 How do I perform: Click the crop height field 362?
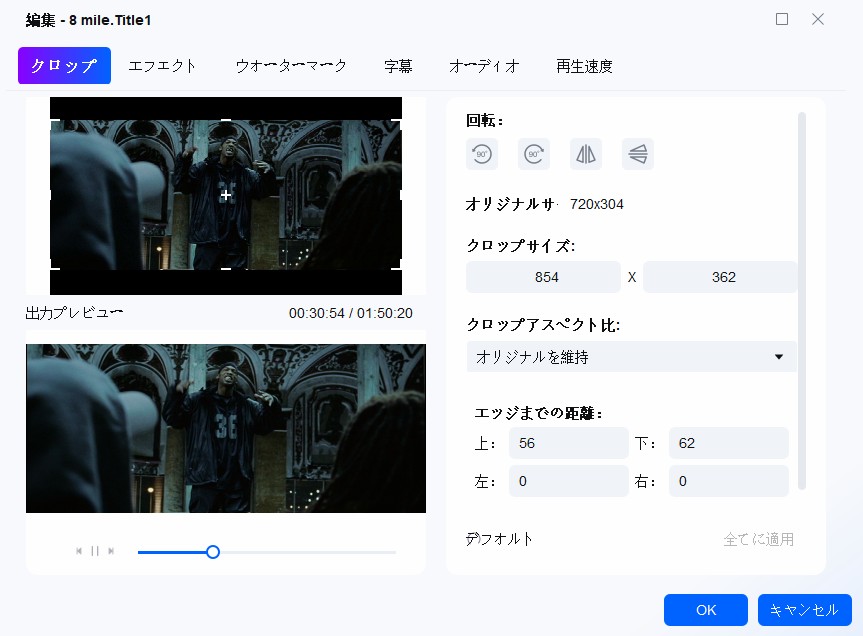(x=720, y=277)
